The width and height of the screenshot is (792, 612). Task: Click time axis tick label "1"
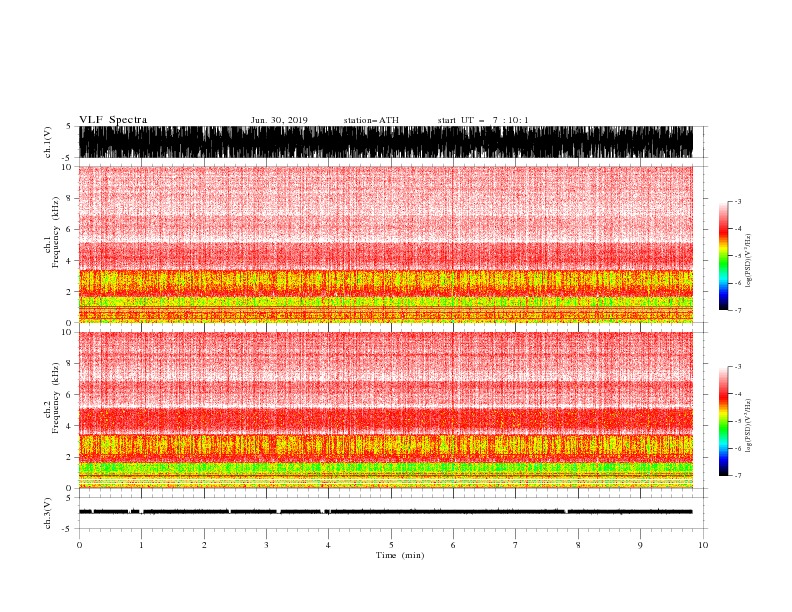click(141, 545)
